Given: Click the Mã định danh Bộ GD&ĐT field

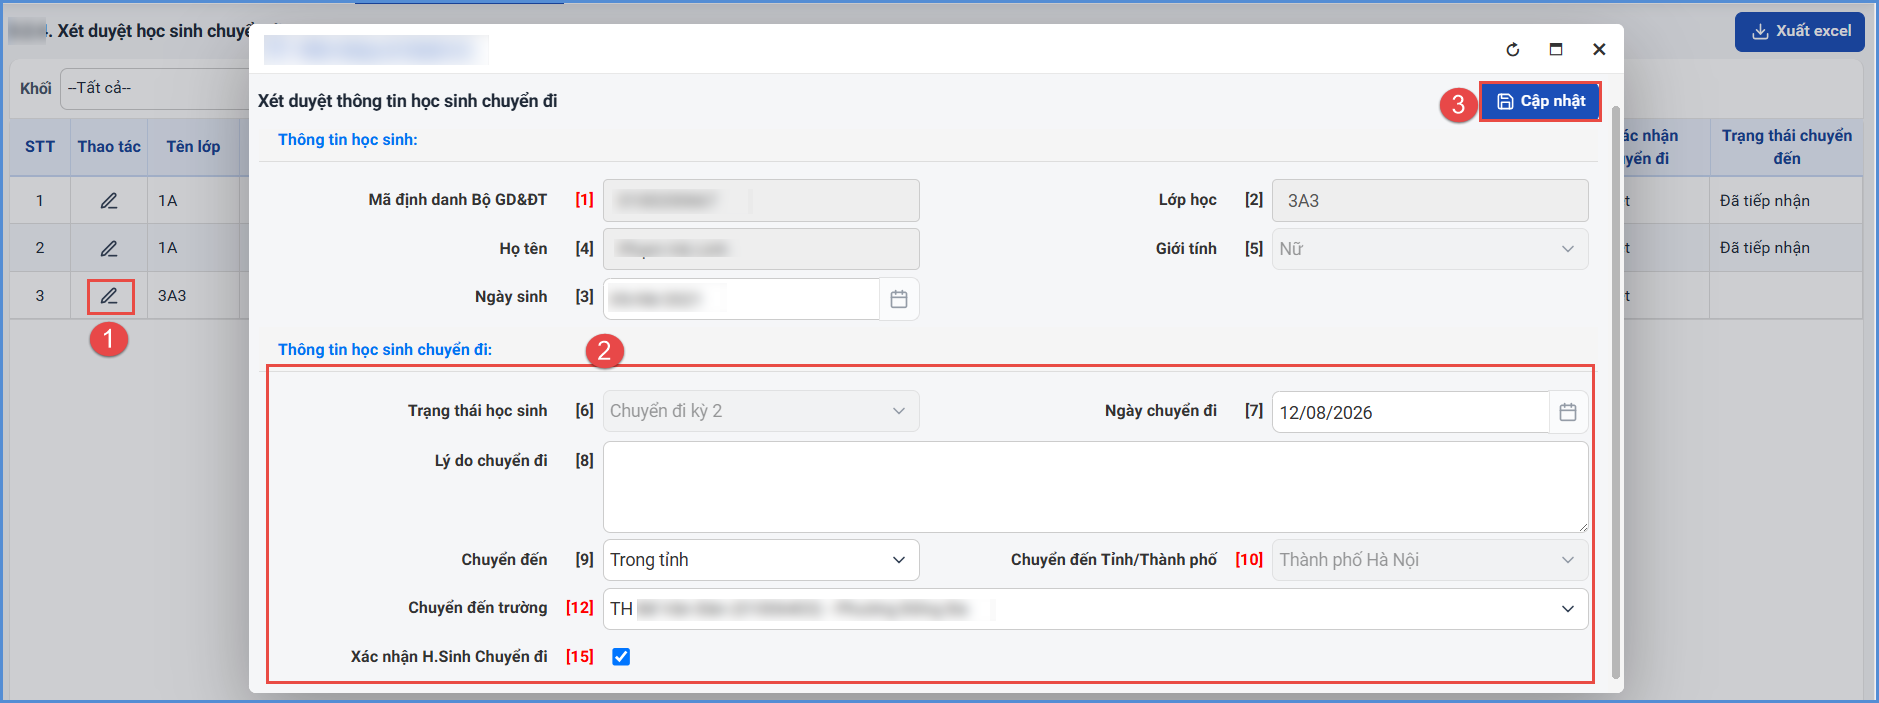Looking at the screenshot, I should click(x=761, y=200).
